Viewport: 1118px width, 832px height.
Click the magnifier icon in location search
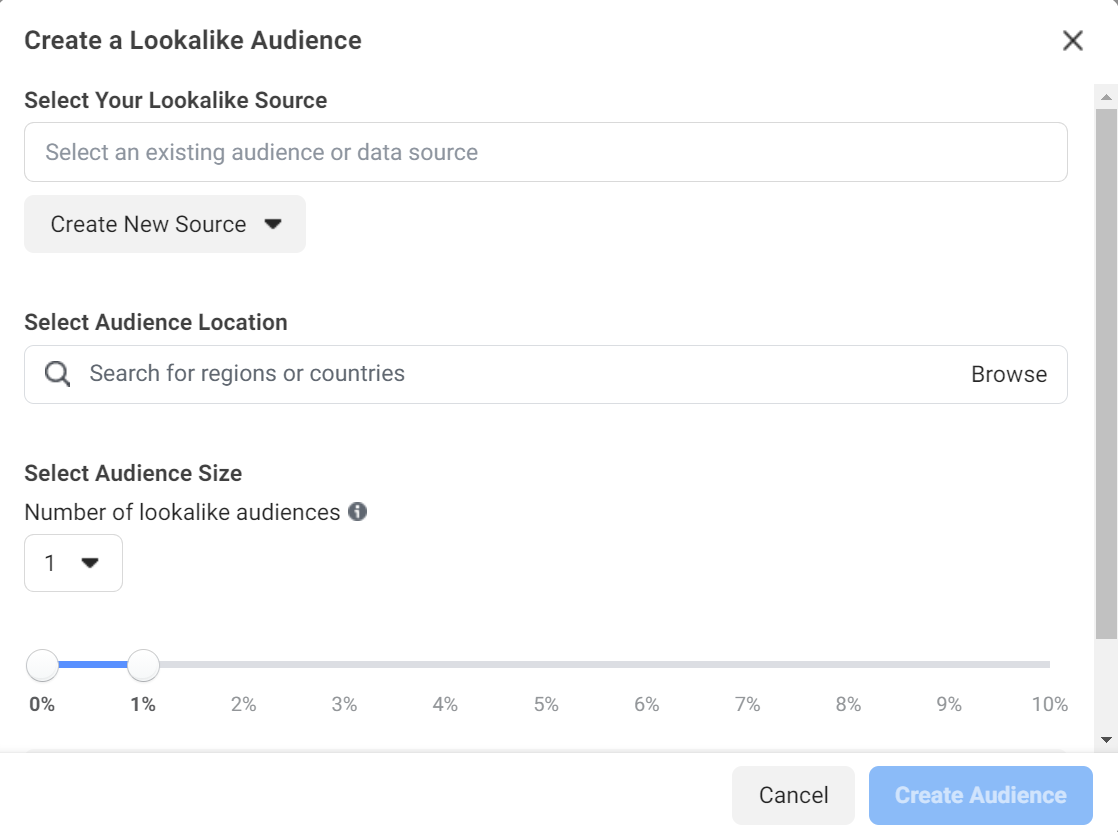click(58, 374)
